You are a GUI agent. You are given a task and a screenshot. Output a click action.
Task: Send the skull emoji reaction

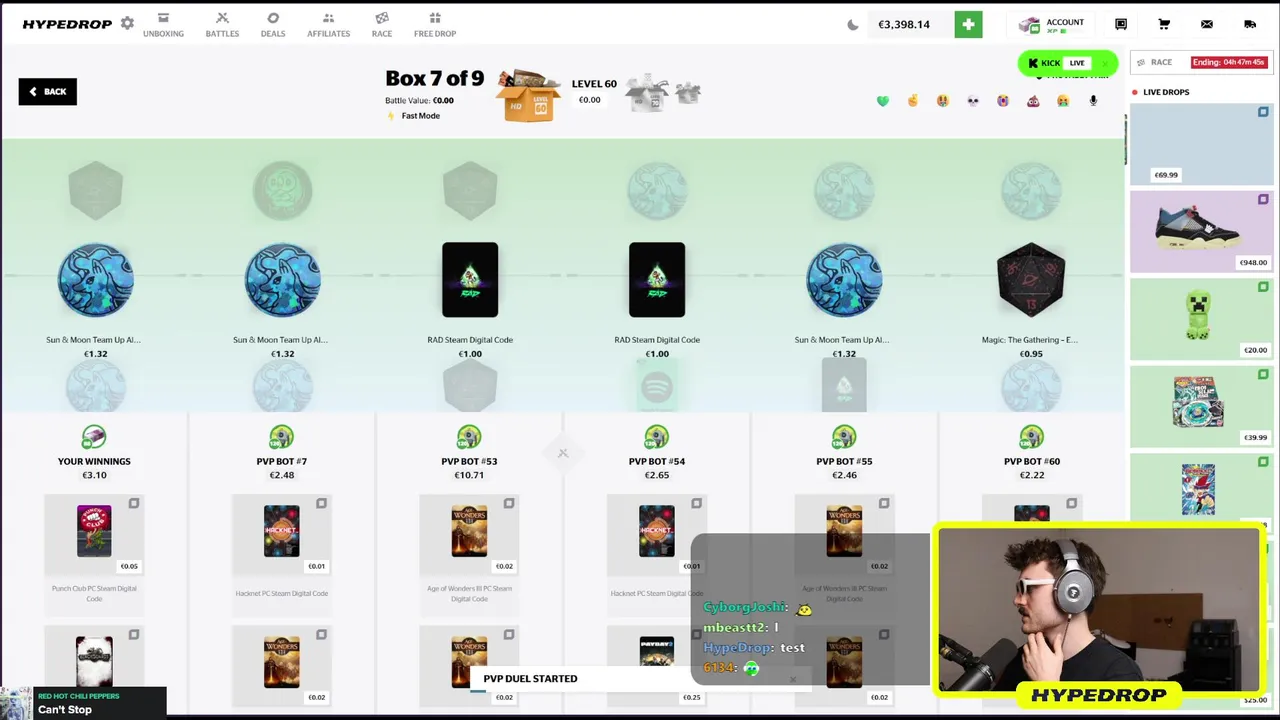coord(973,101)
